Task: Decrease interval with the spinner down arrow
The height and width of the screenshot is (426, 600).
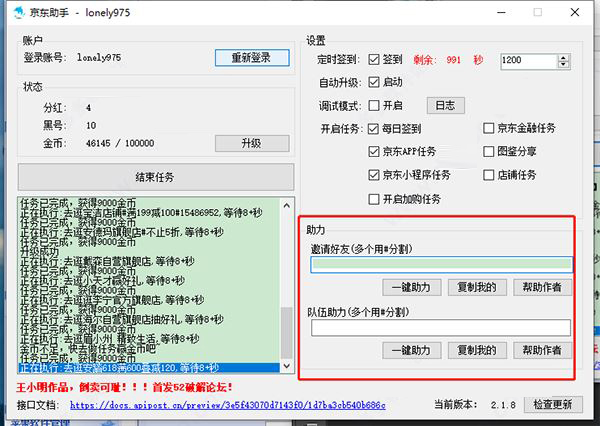Action: pos(563,65)
